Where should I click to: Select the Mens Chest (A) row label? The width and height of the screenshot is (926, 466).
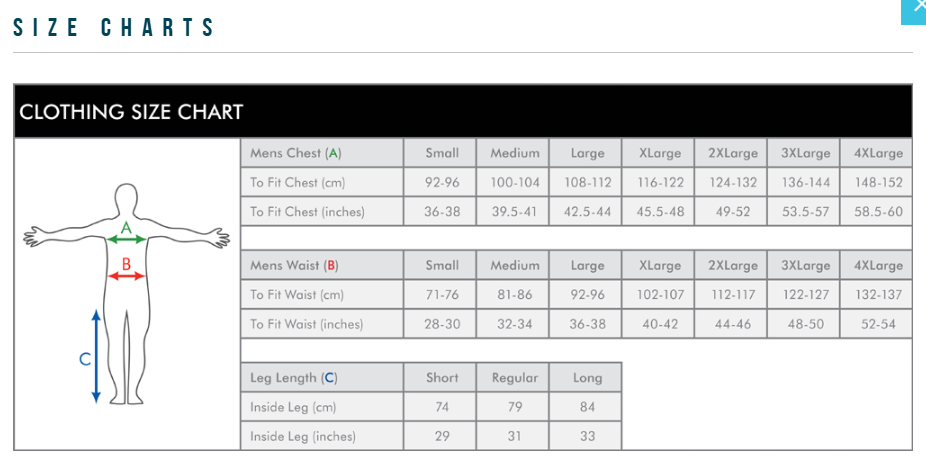296,153
